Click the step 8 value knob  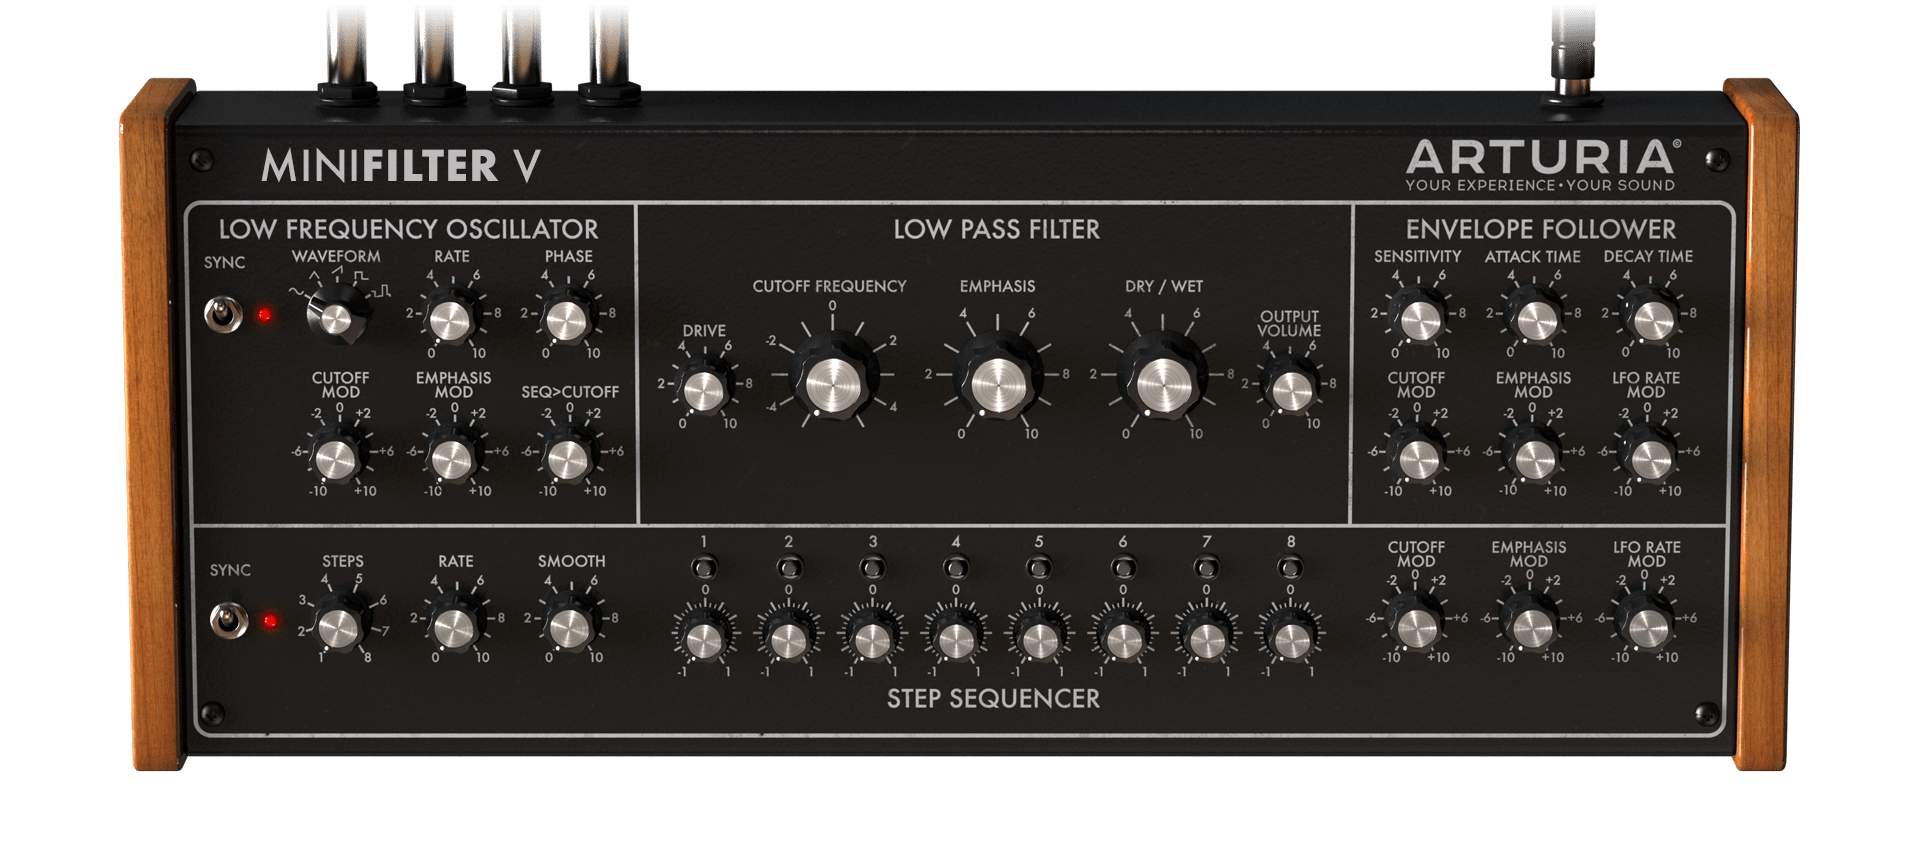pyautogui.click(x=1290, y=638)
